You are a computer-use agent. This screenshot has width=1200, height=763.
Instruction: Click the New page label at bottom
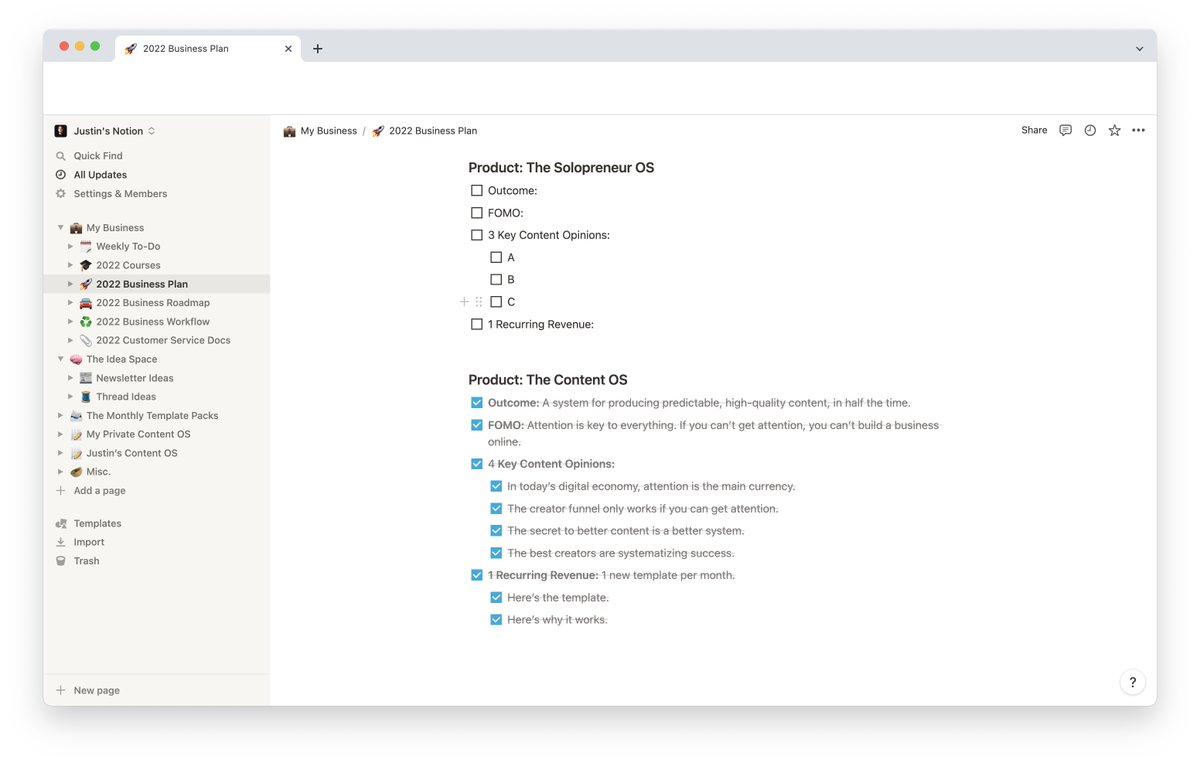[97, 690]
